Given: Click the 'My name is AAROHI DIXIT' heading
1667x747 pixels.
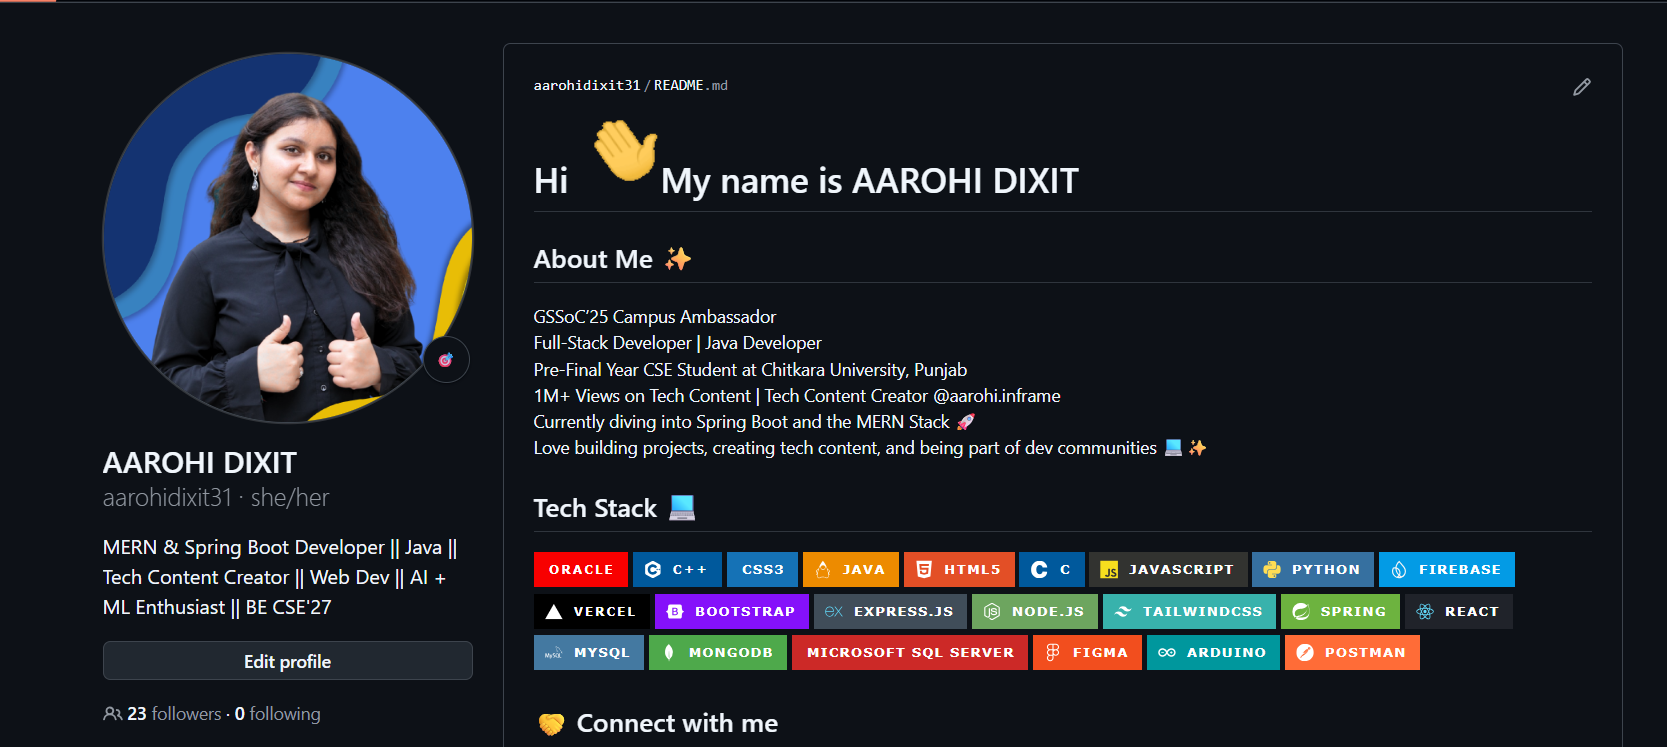Looking at the screenshot, I should [870, 181].
